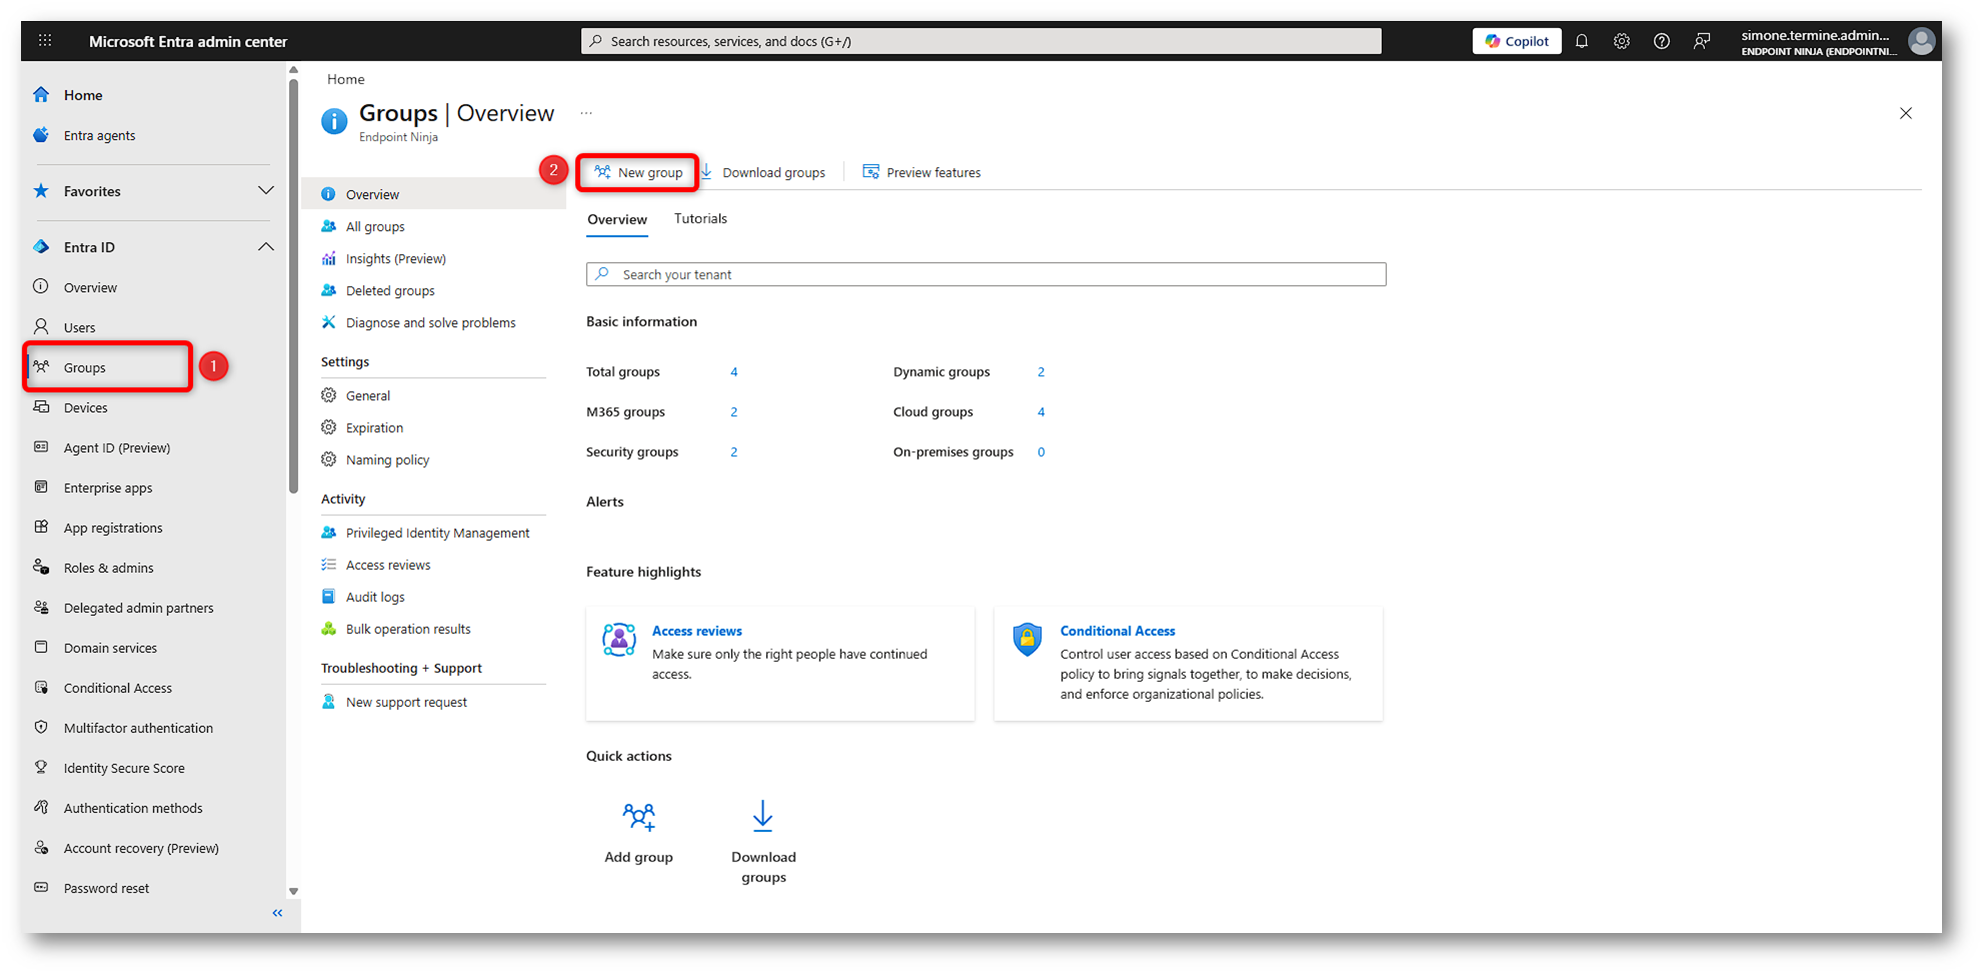Expand the Favorites section
Screen dimensions: 1984x975
click(x=265, y=191)
